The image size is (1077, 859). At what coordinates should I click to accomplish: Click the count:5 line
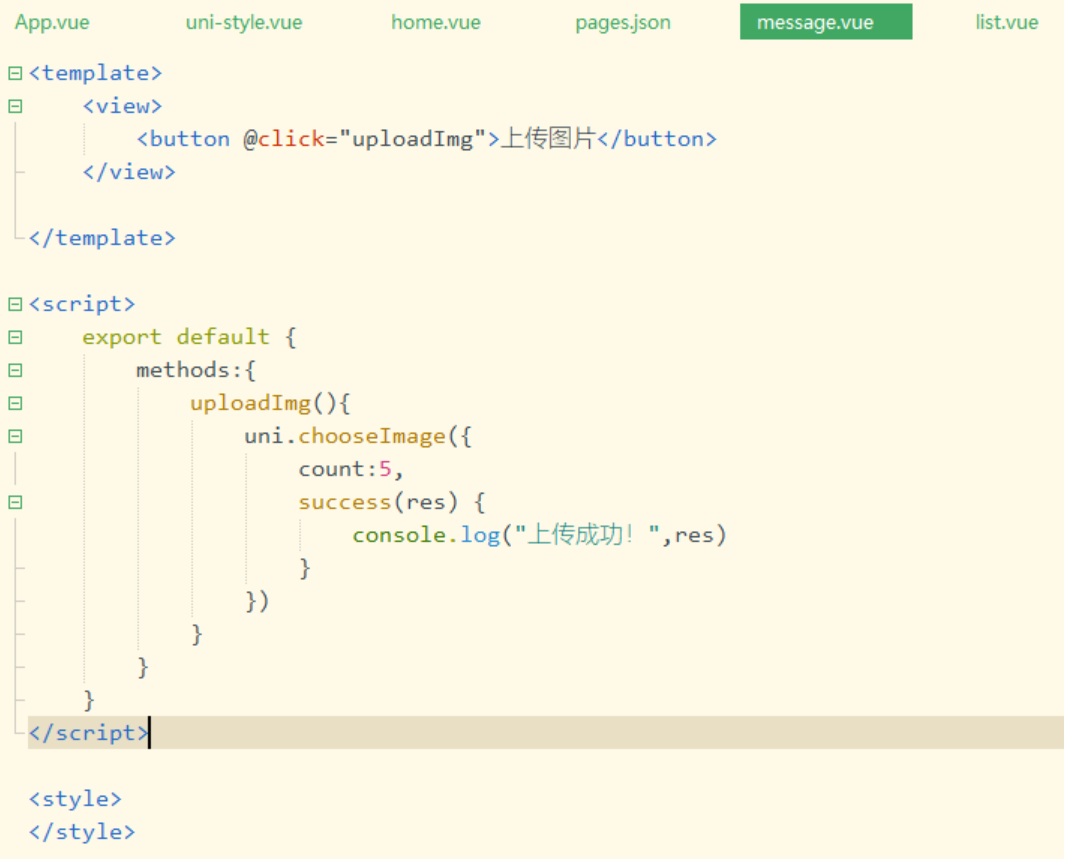click(x=350, y=469)
